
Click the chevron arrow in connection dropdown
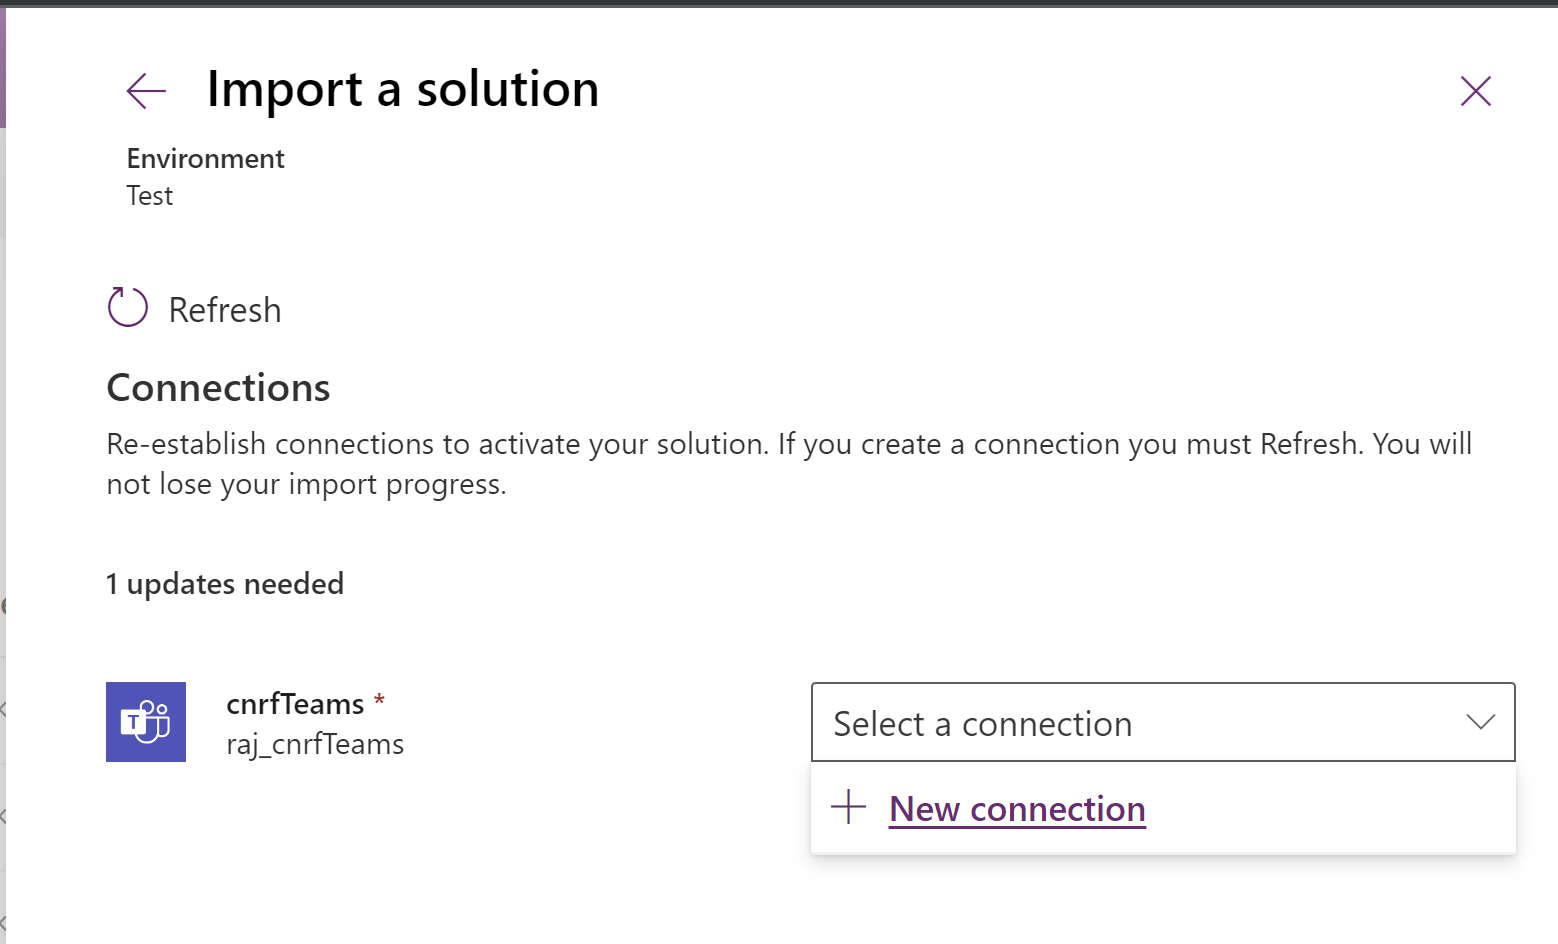[1480, 722]
